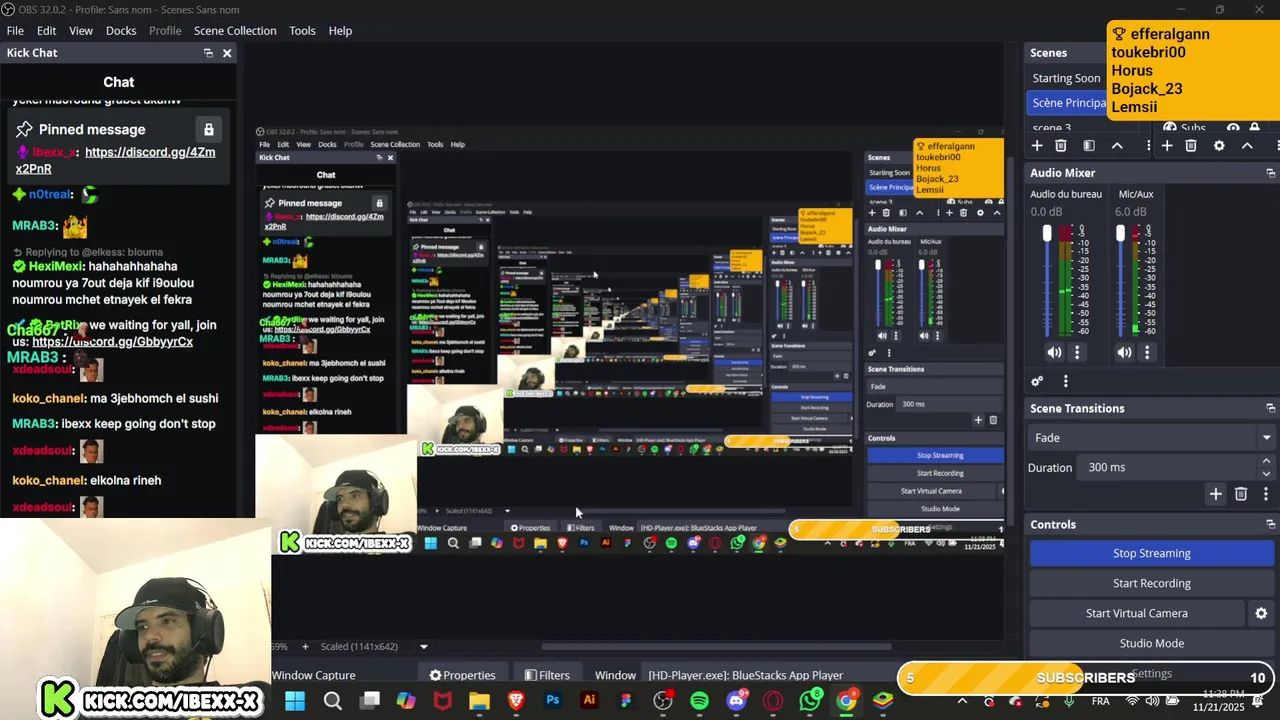This screenshot has width=1280, height=720.
Task: Show hidden system tray icons chevron
Action: pos(962,701)
